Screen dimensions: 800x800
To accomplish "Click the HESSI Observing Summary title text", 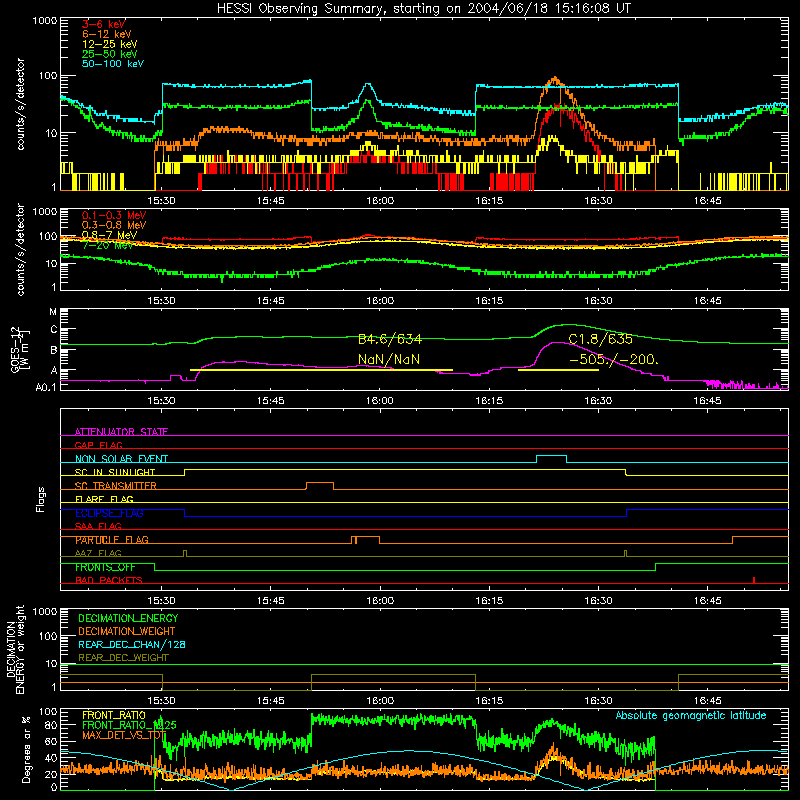I will click(423, 9).
